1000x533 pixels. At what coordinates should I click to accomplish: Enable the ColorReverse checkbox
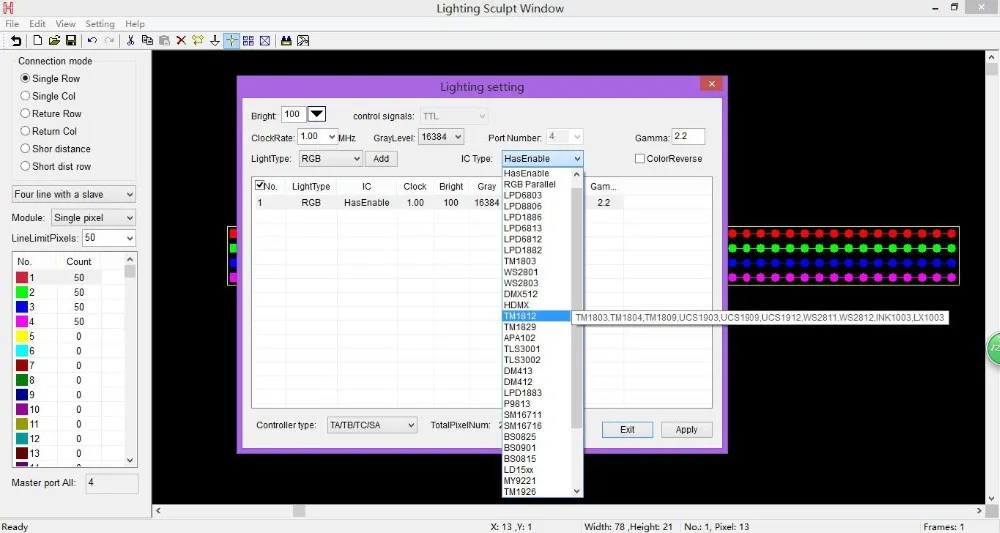(640, 159)
